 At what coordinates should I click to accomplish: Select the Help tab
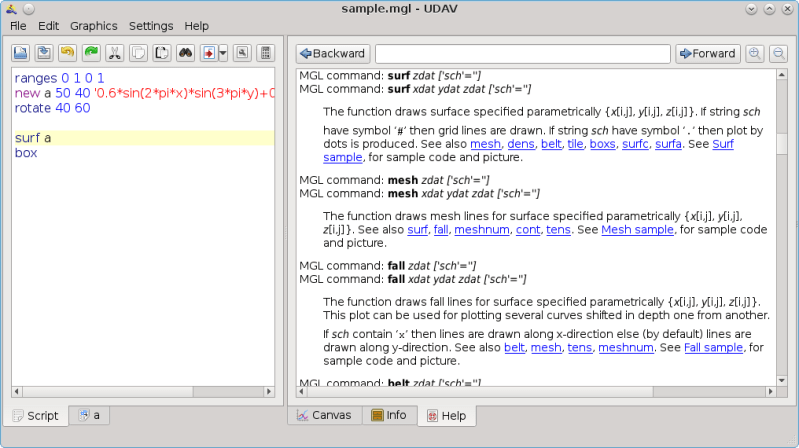(x=447, y=416)
